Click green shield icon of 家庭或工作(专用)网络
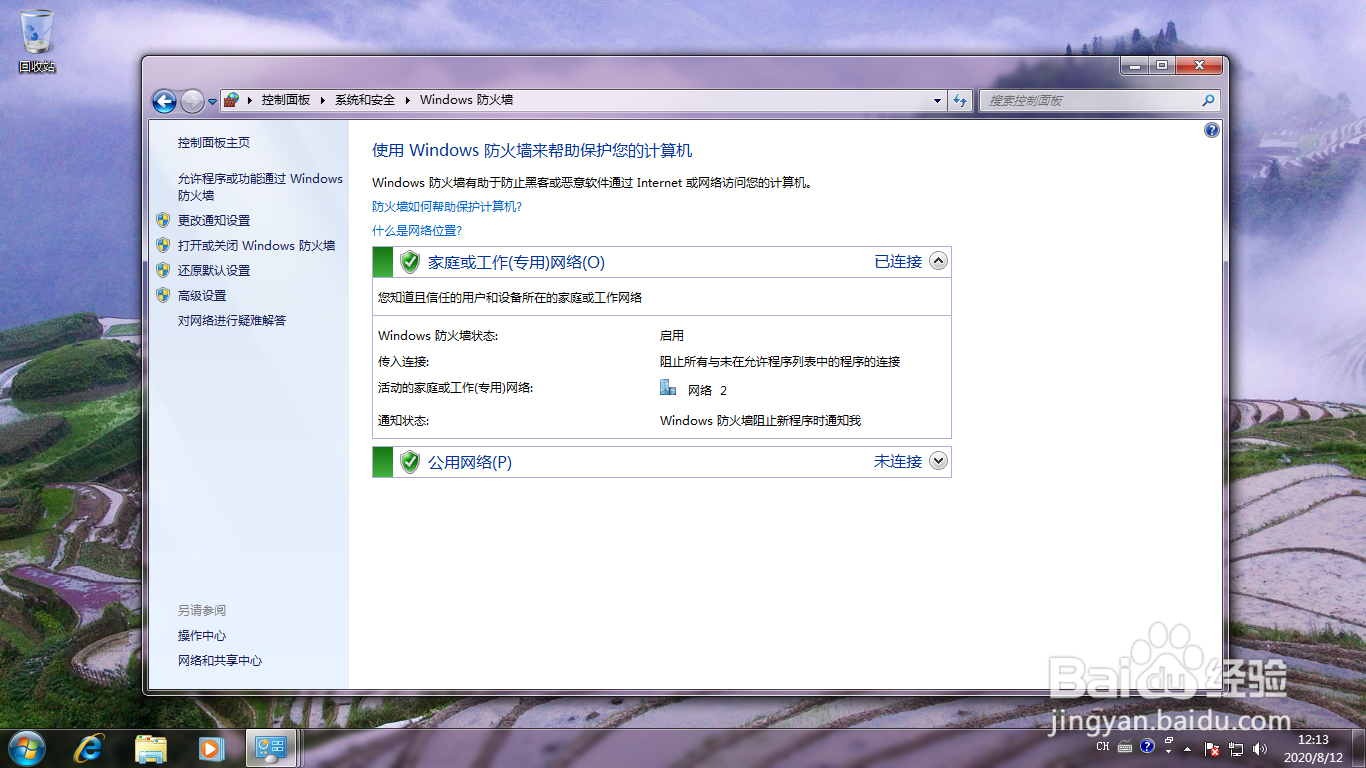The height and width of the screenshot is (768, 1366). tap(409, 262)
